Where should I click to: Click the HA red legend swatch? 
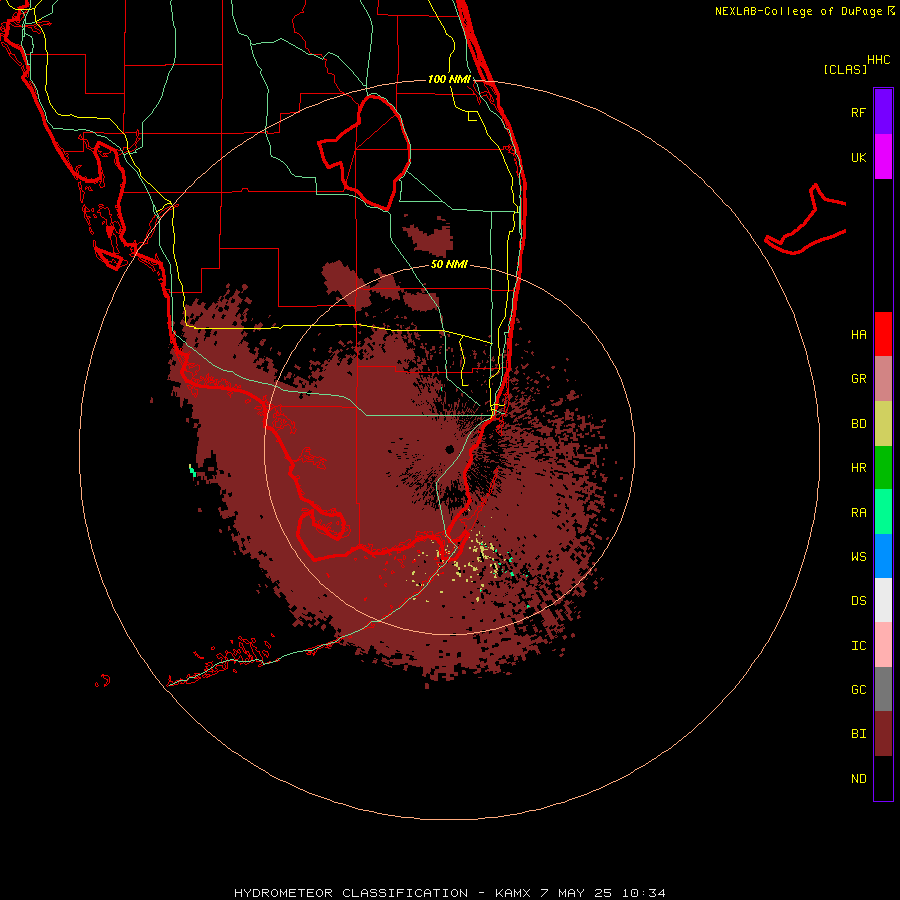[883, 334]
